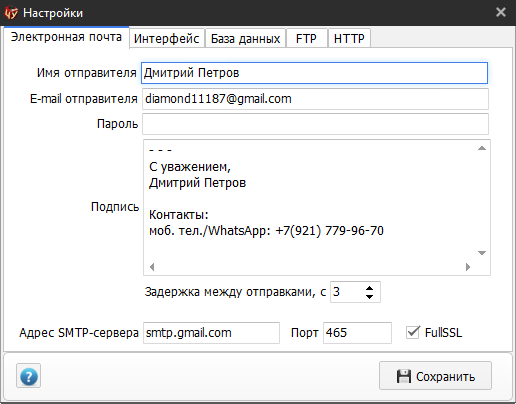Screen dimensions: 516x404
Task: Go to the HTTP tab
Action: (349, 39)
